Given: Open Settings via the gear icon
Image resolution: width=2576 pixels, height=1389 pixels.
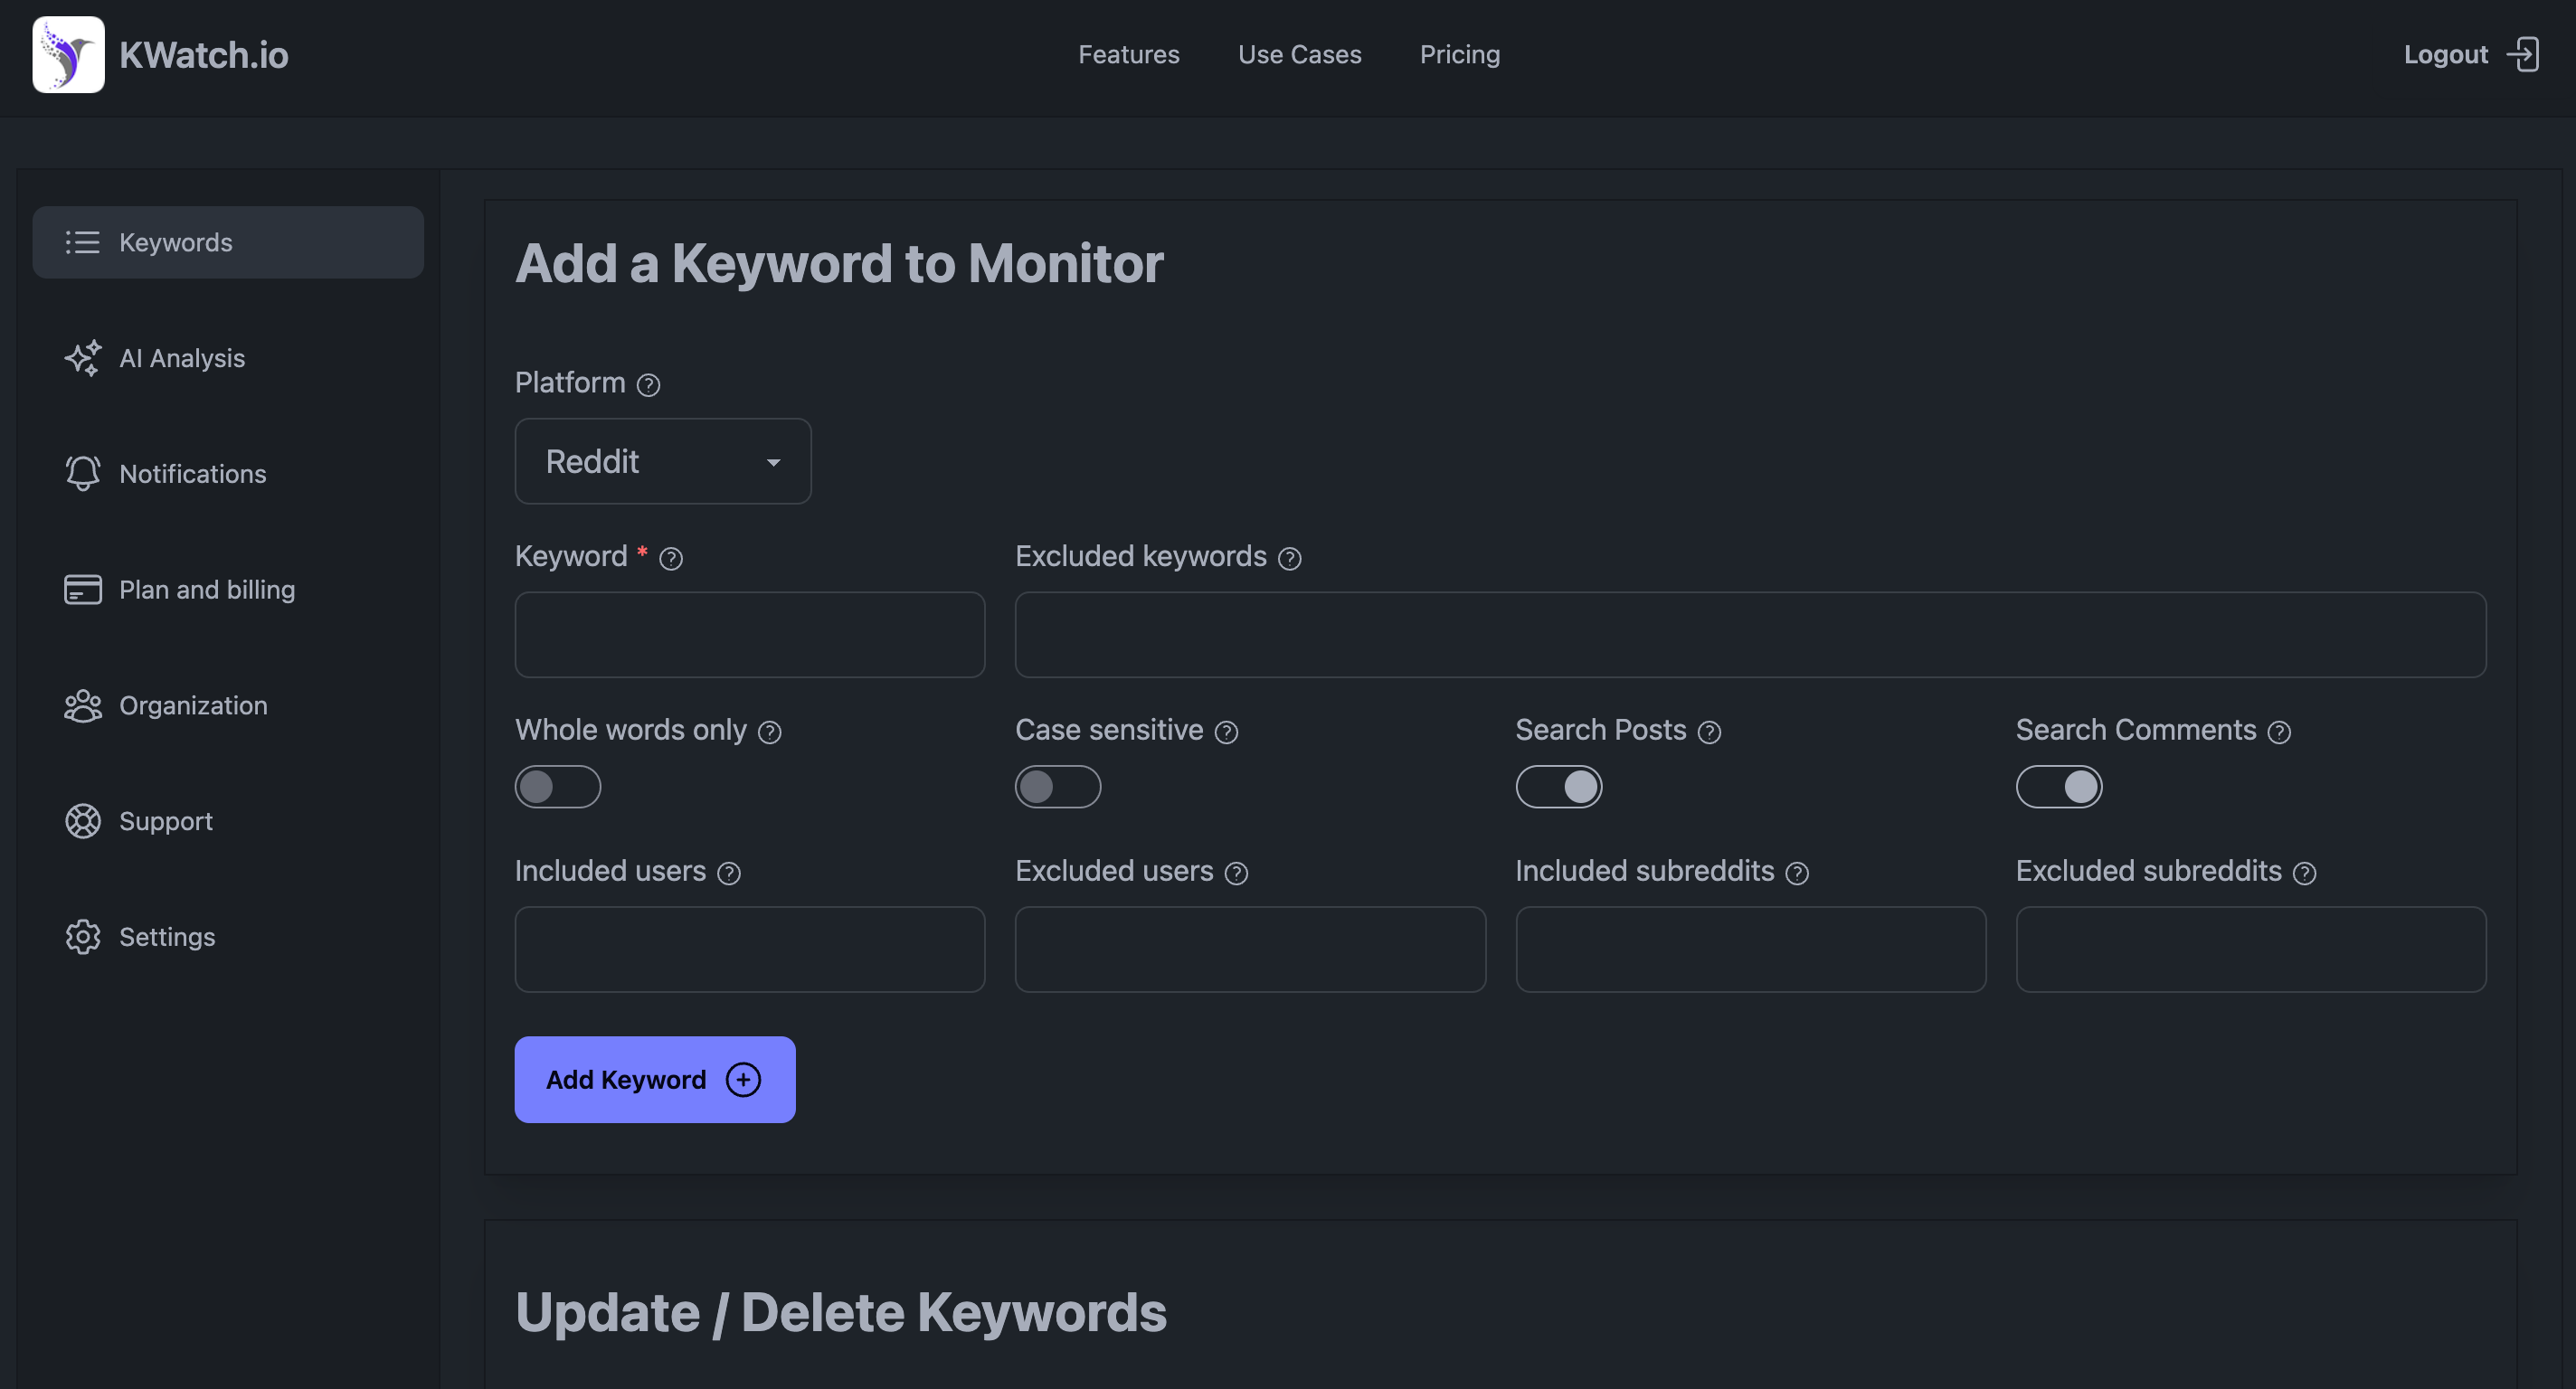Looking at the screenshot, I should pyautogui.click(x=83, y=937).
